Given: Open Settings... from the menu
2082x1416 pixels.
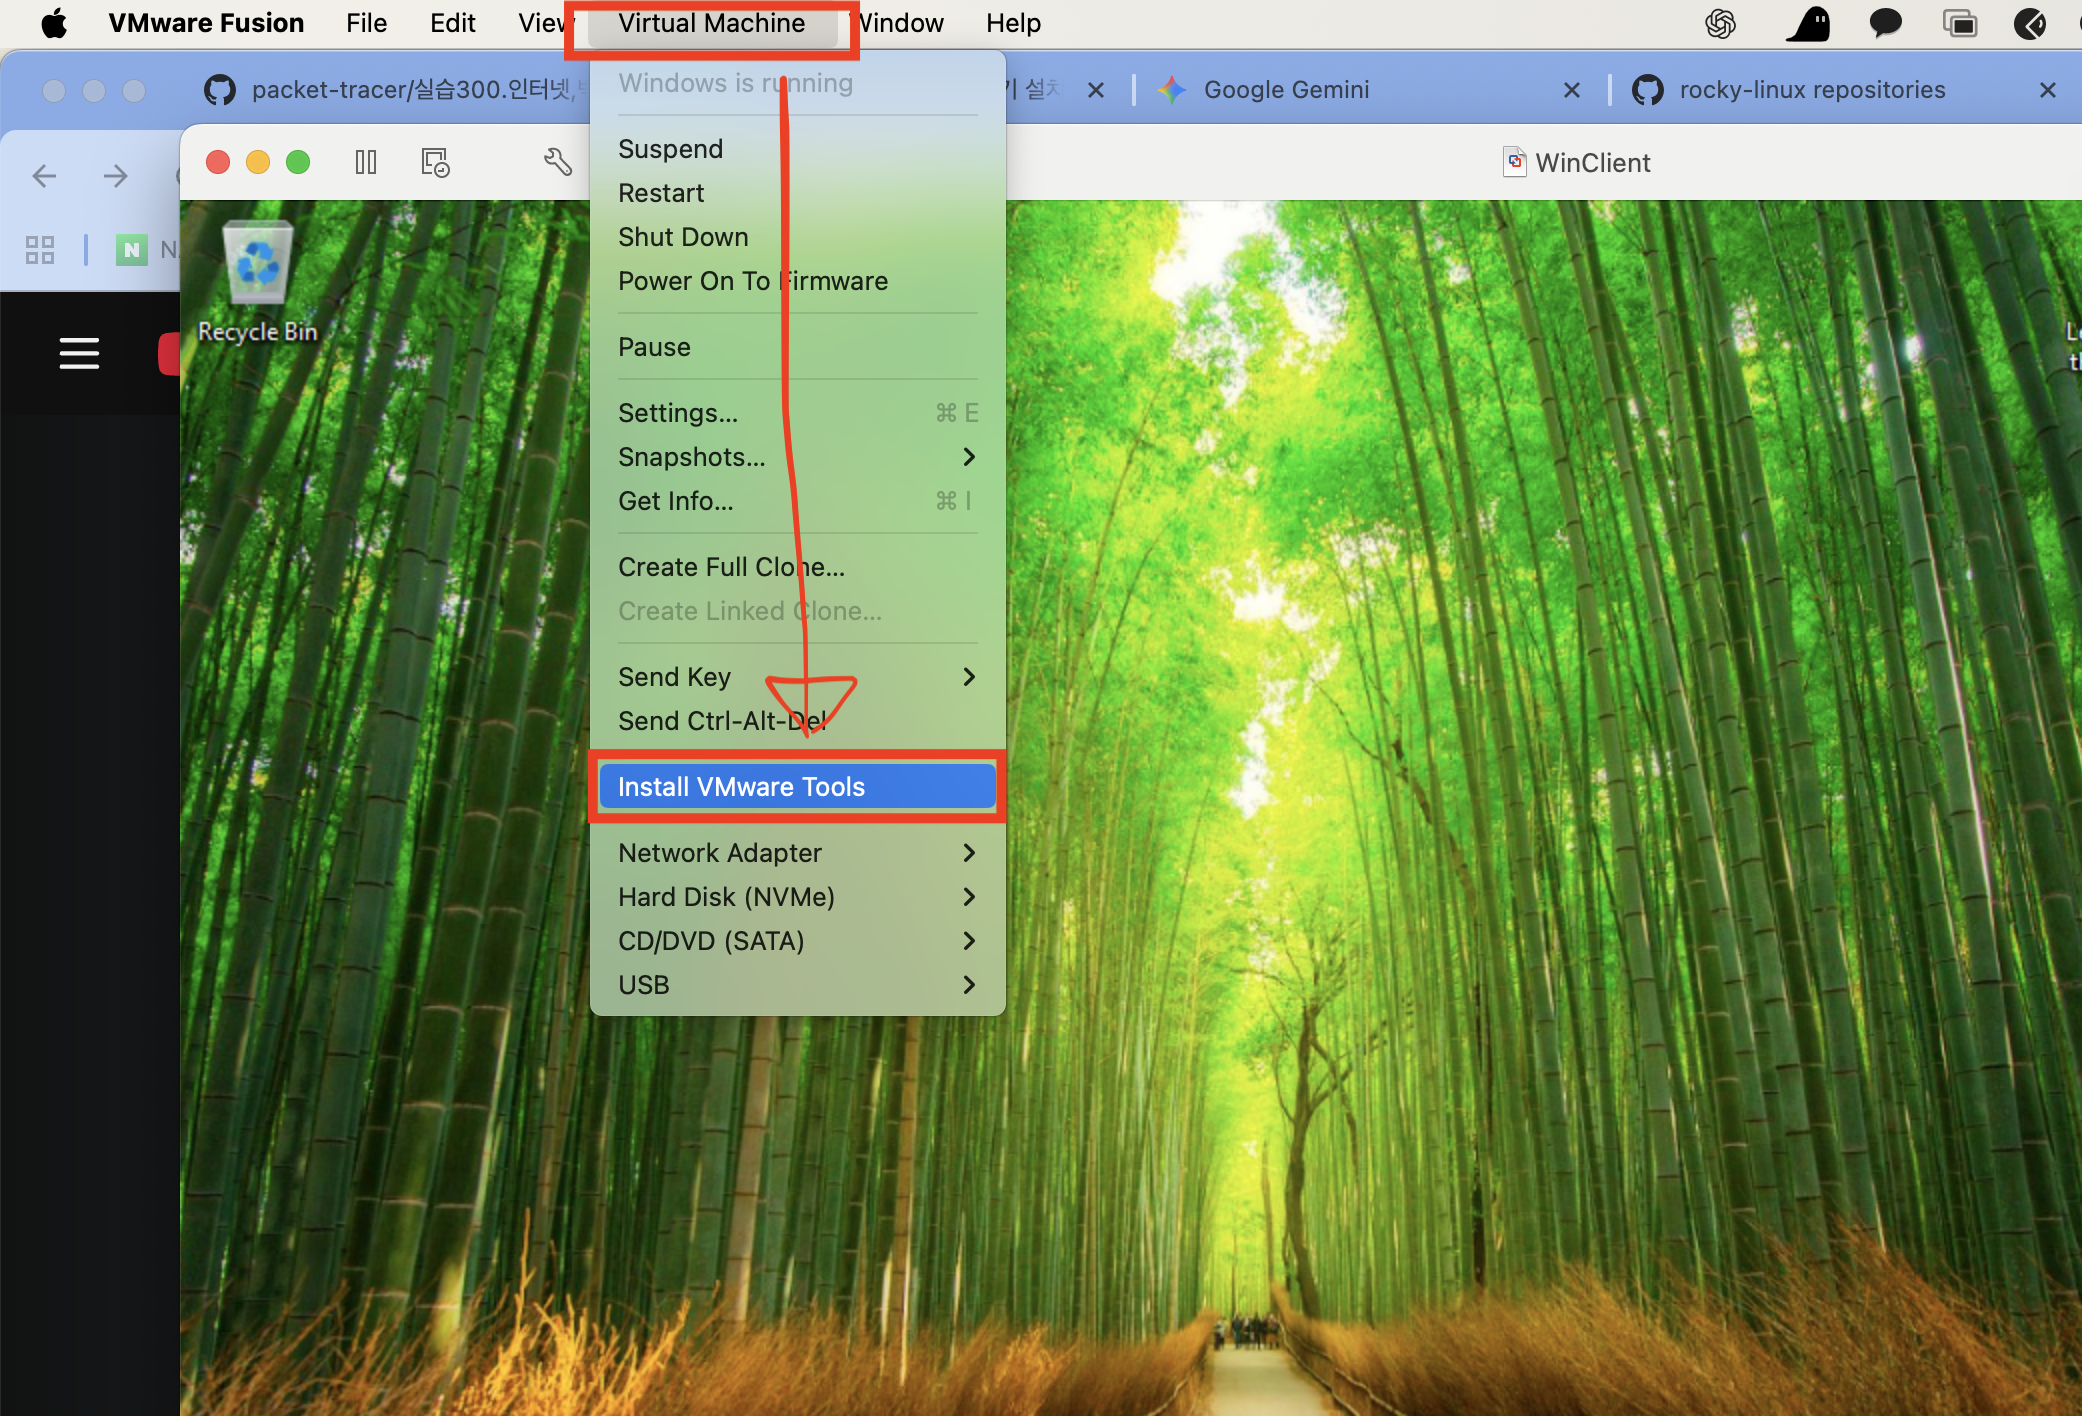Looking at the screenshot, I should pyautogui.click(x=797, y=413).
